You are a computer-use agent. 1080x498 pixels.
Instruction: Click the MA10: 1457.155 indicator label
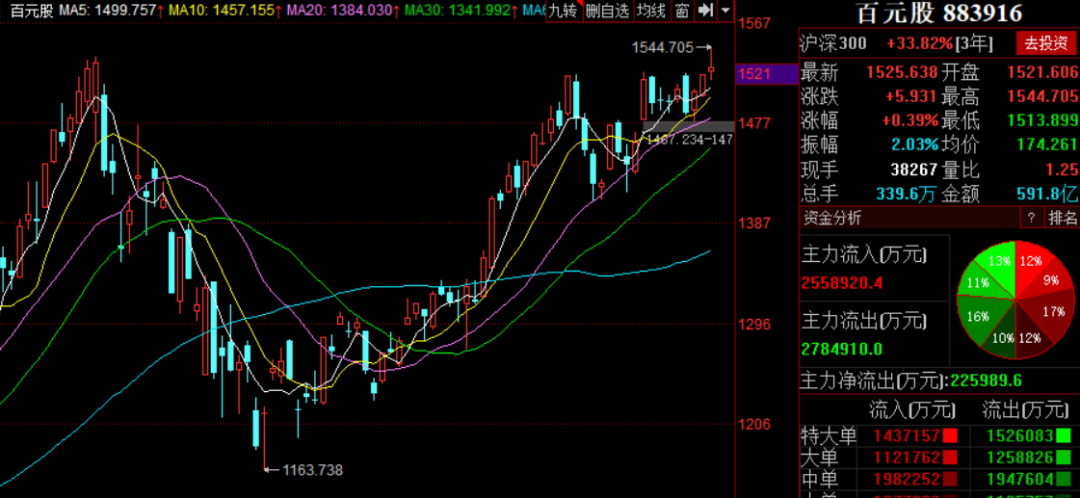coord(224,10)
